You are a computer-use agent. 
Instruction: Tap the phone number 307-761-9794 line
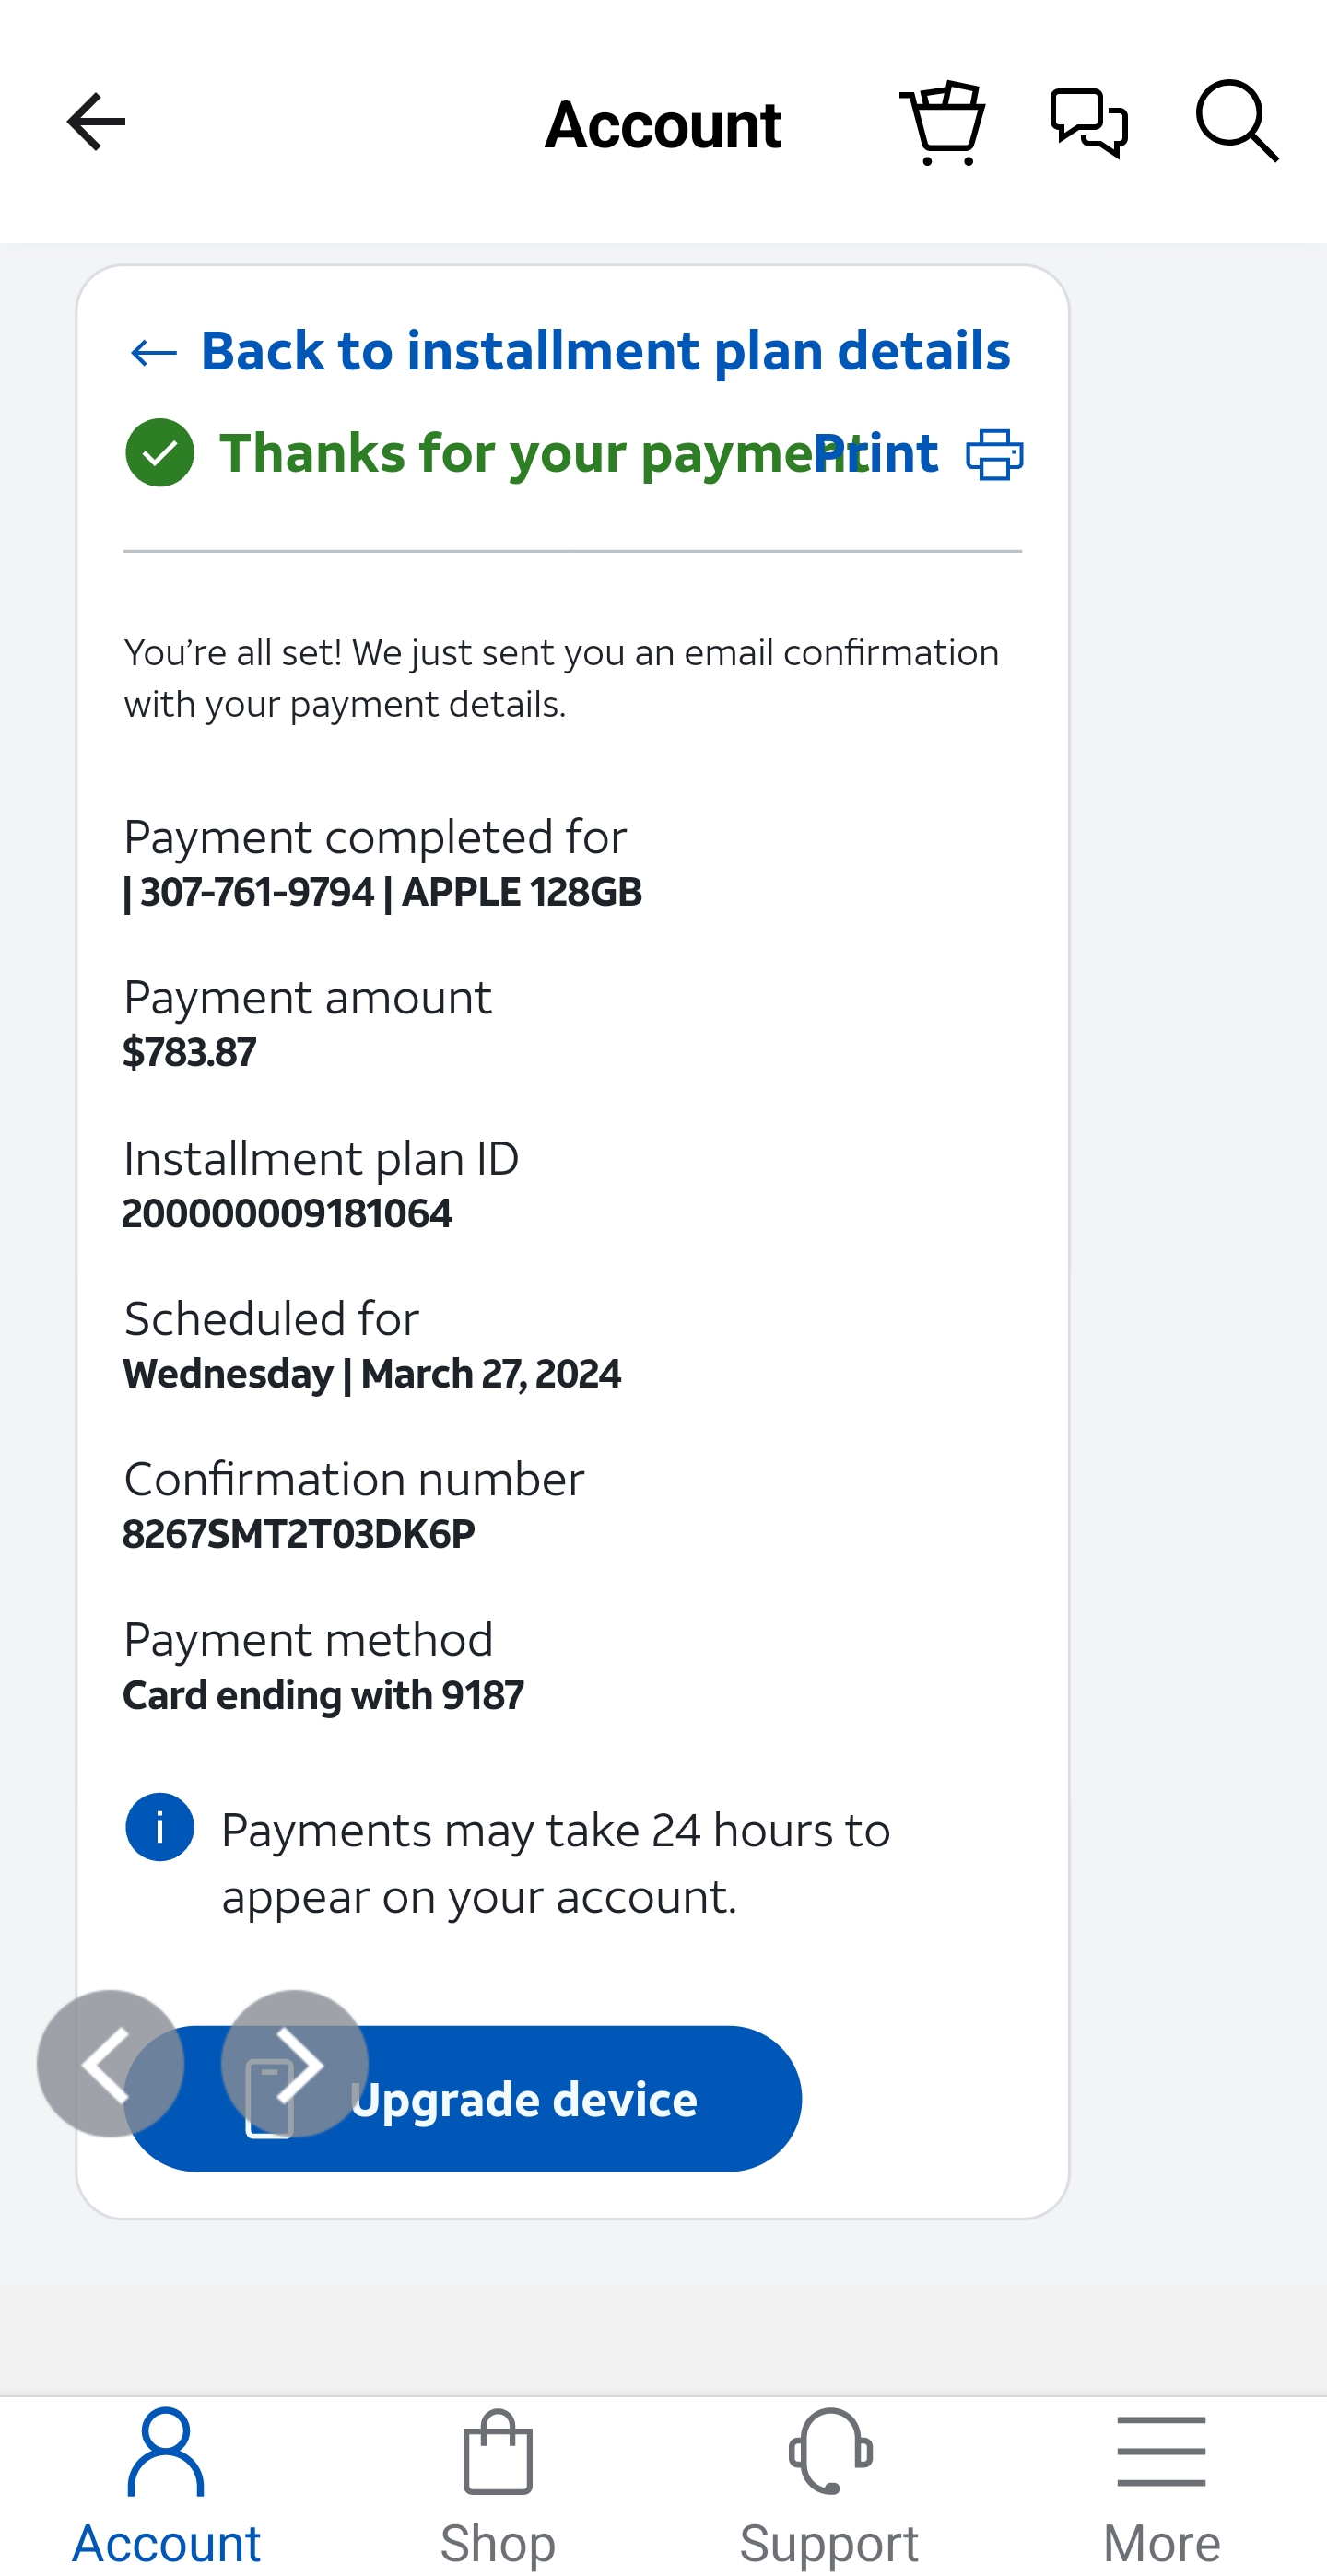click(x=258, y=892)
